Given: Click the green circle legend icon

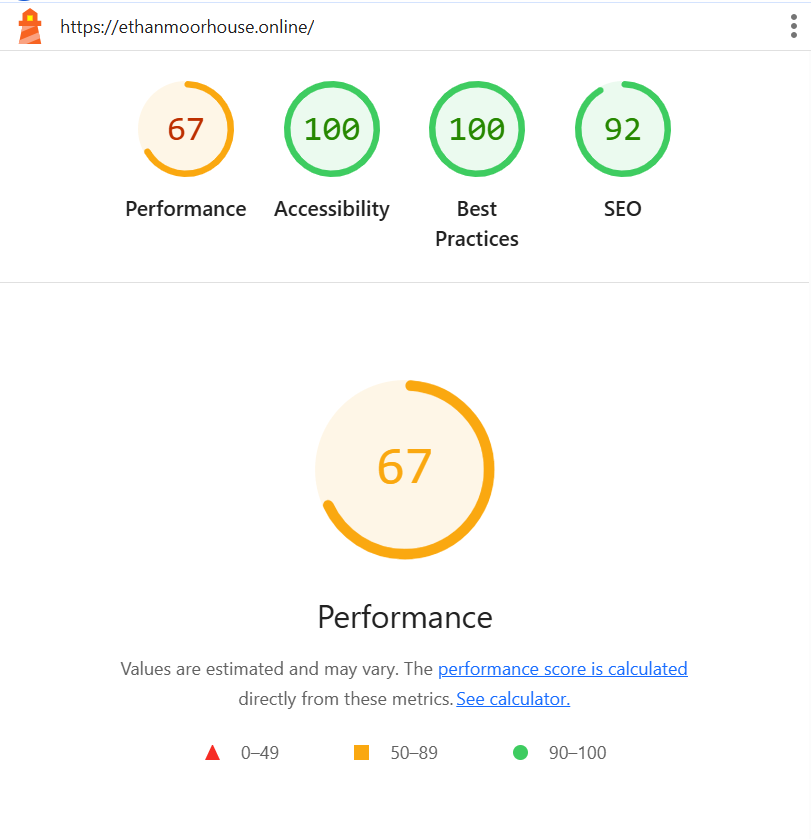Looking at the screenshot, I should point(520,753).
